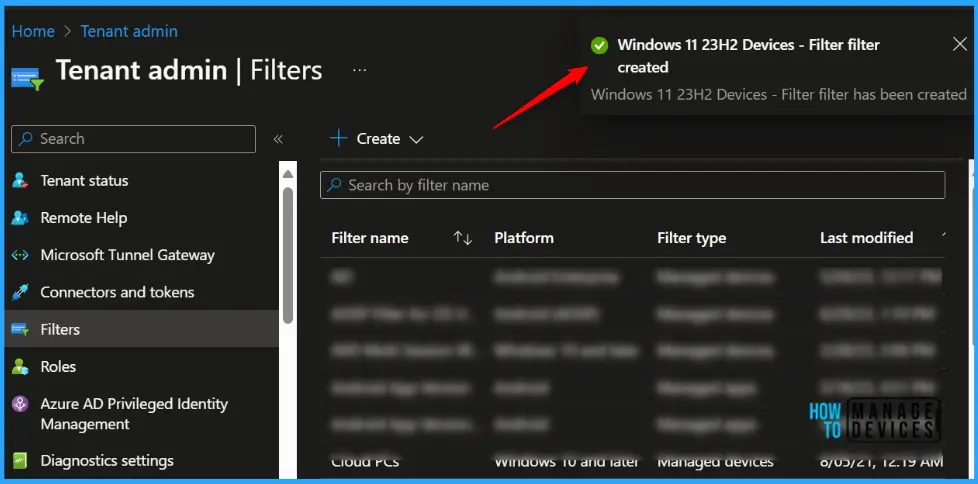Click the Tenant admin Filters page icon

coord(27,78)
